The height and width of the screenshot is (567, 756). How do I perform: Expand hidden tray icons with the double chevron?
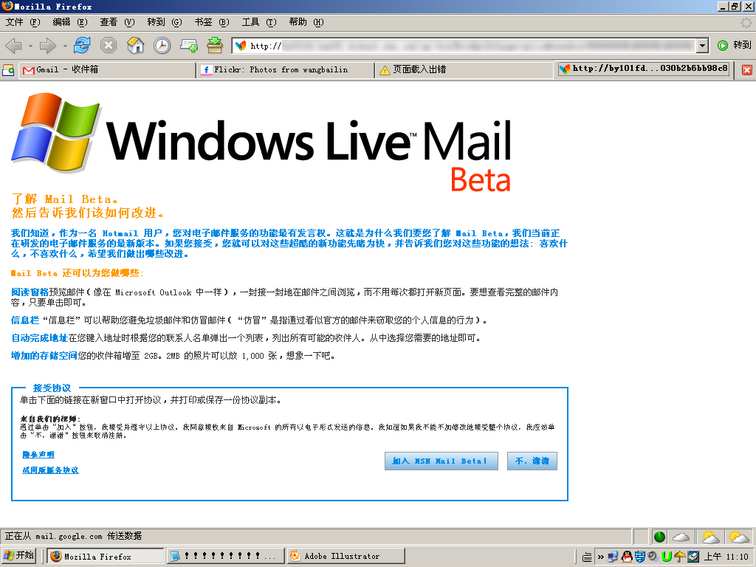(x=601, y=557)
